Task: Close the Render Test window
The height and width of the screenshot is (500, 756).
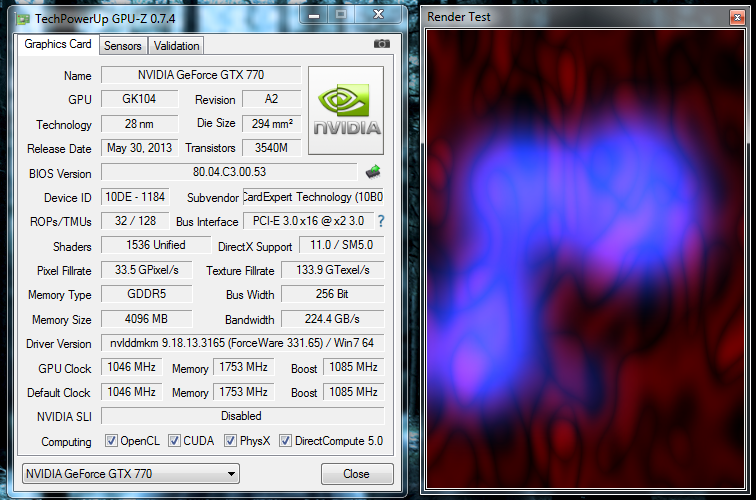Action: pyautogui.click(x=737, y=18)
